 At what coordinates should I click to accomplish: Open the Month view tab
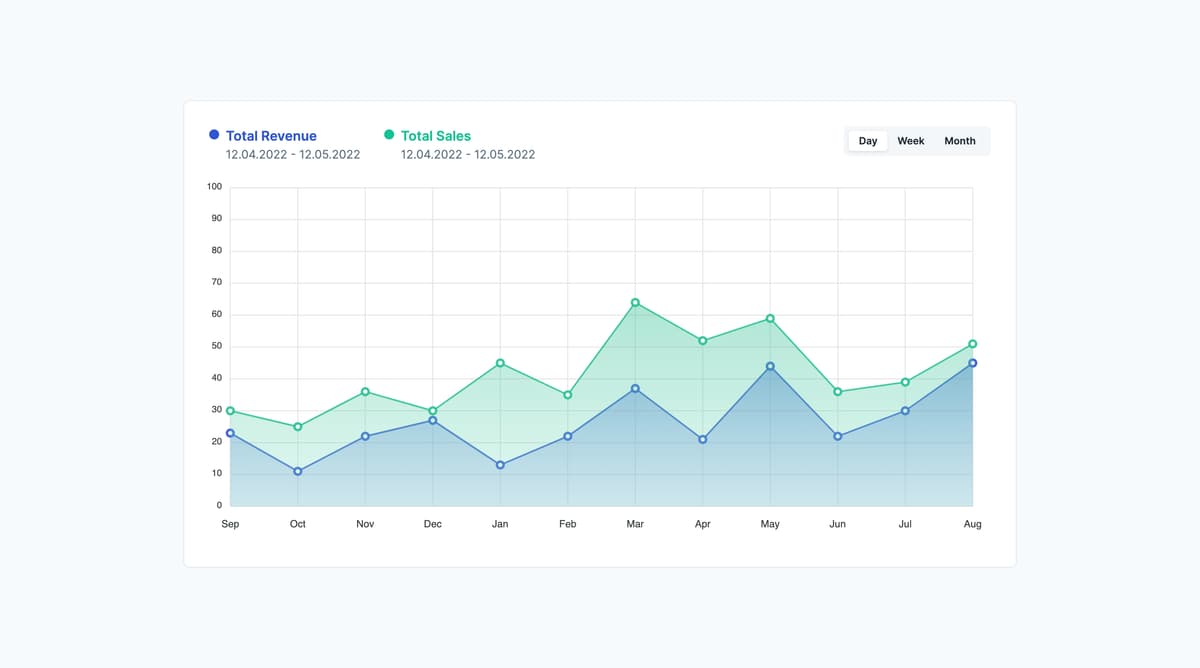(x=959, y=141)
